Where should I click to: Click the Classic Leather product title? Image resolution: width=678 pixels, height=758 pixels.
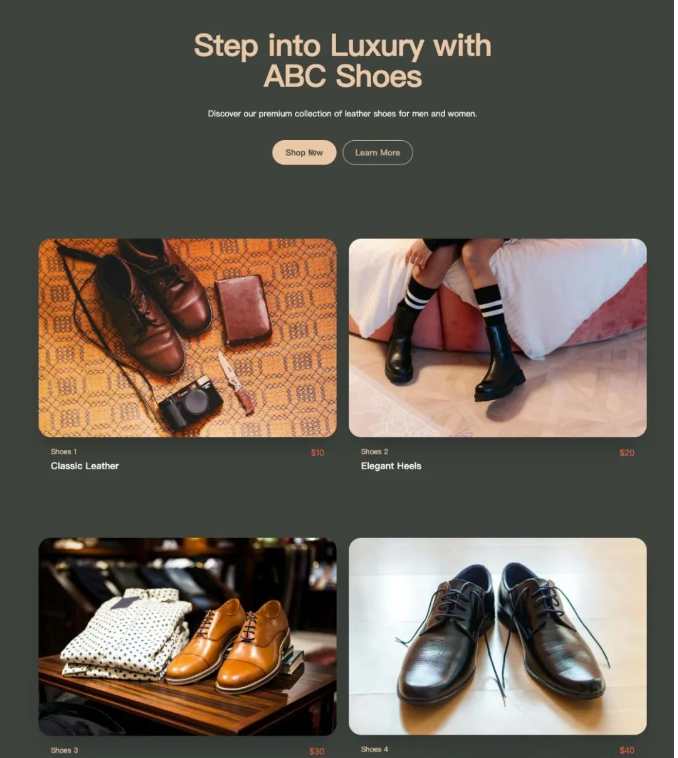(x=85, y=466)
